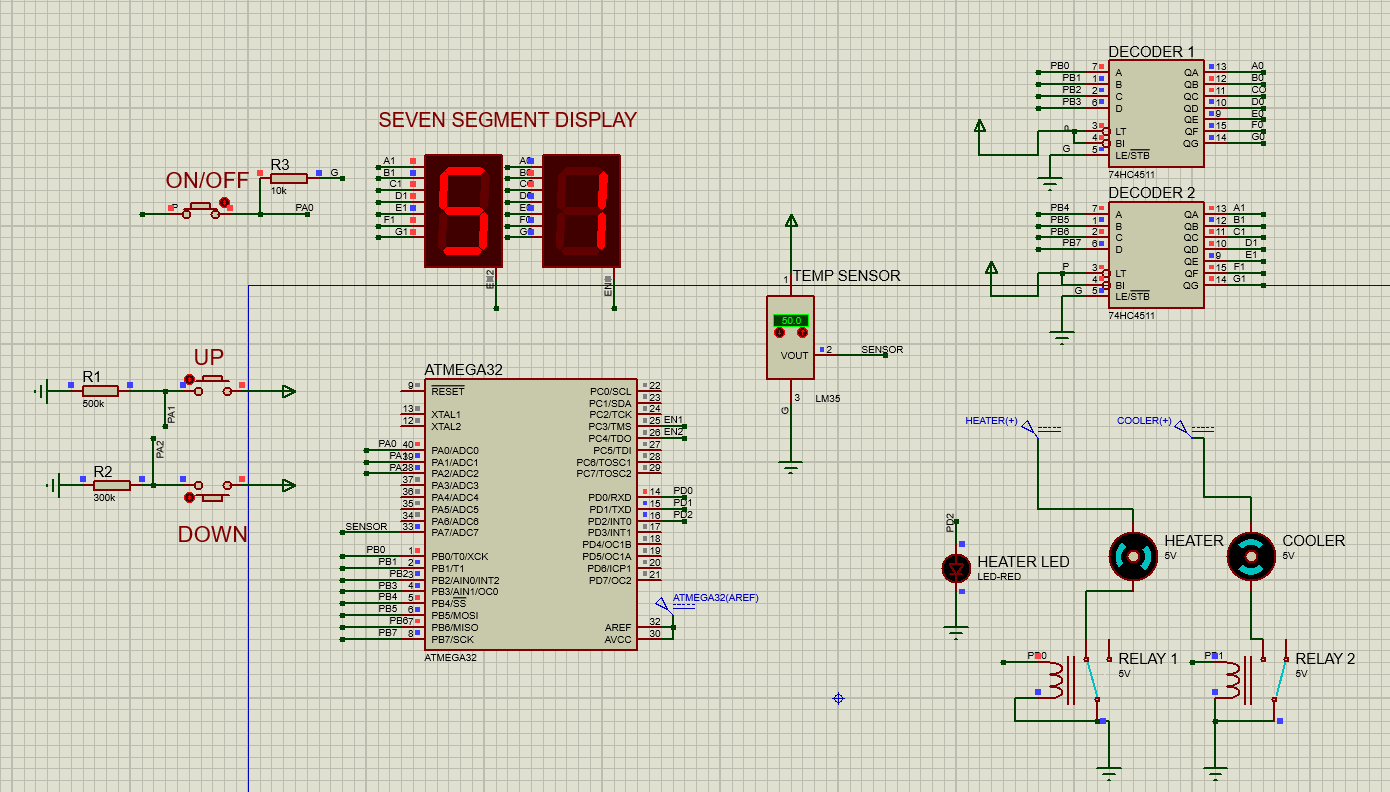Click the PA7/ADC7 pin label on ATMEGA32
This screenshot has height=792, width=1390.
455,533
